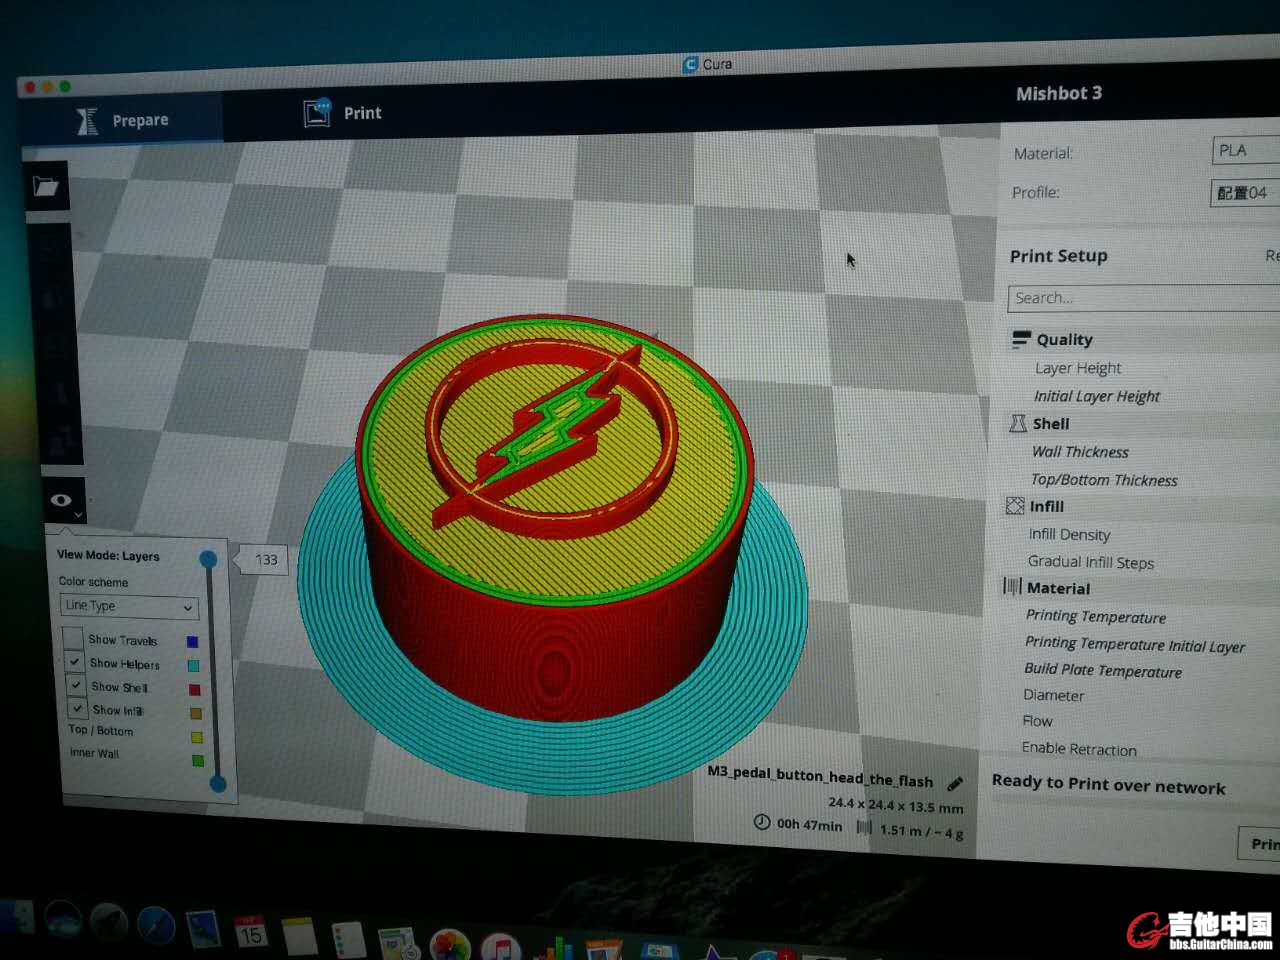
Task: Click the Cura logo in the title bar
Action: pyautogui.click(x=690, y=64)
